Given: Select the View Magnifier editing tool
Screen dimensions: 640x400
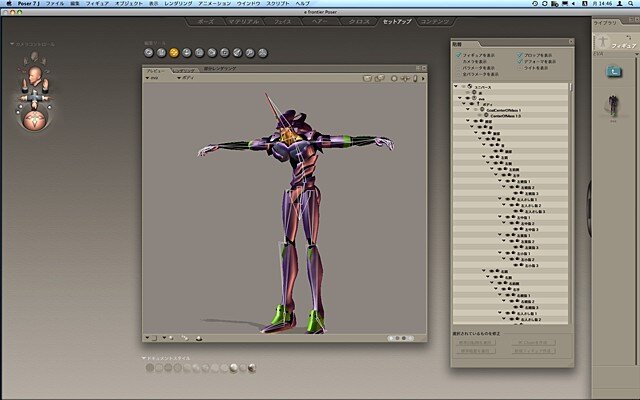Looking at the screenshot, I should (250, 53).
